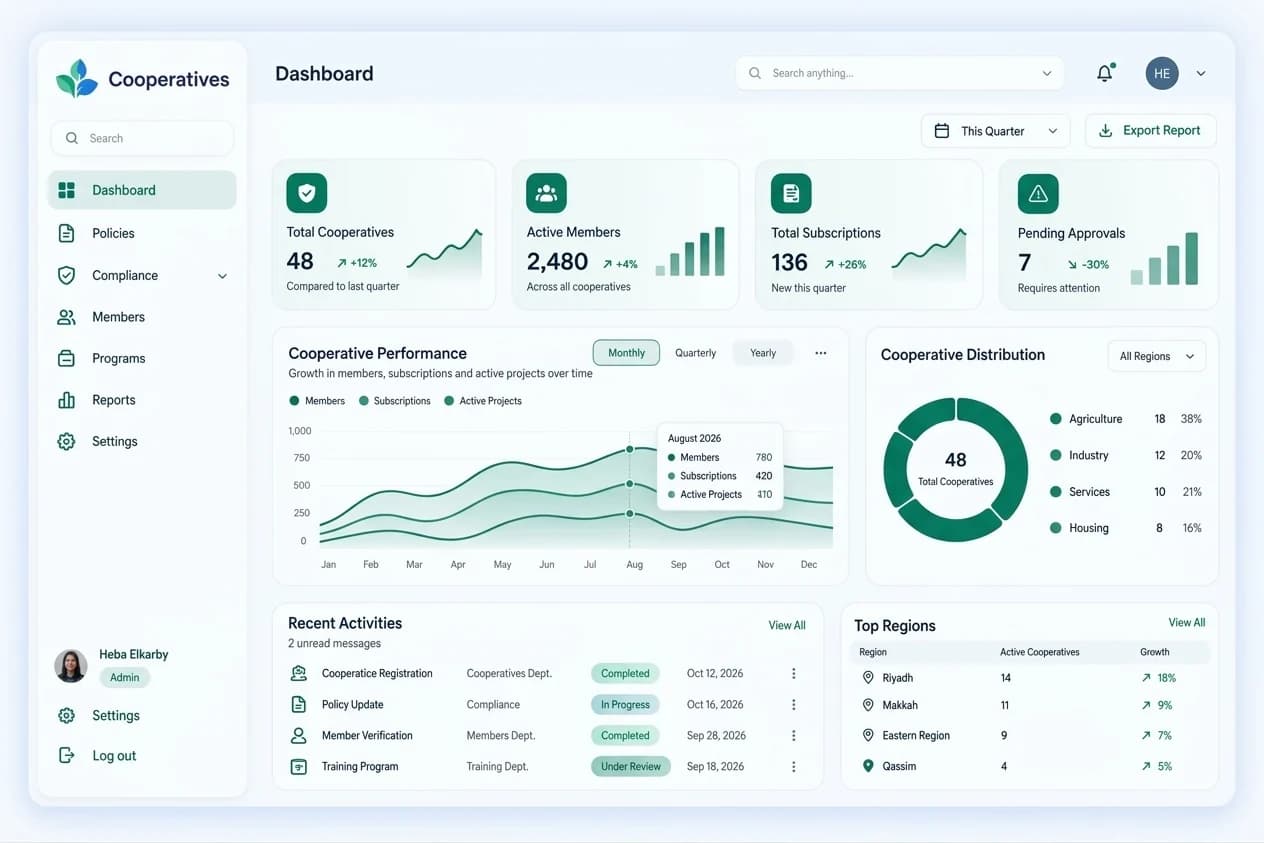Switch to the Monthly view tab

point(626,353)
